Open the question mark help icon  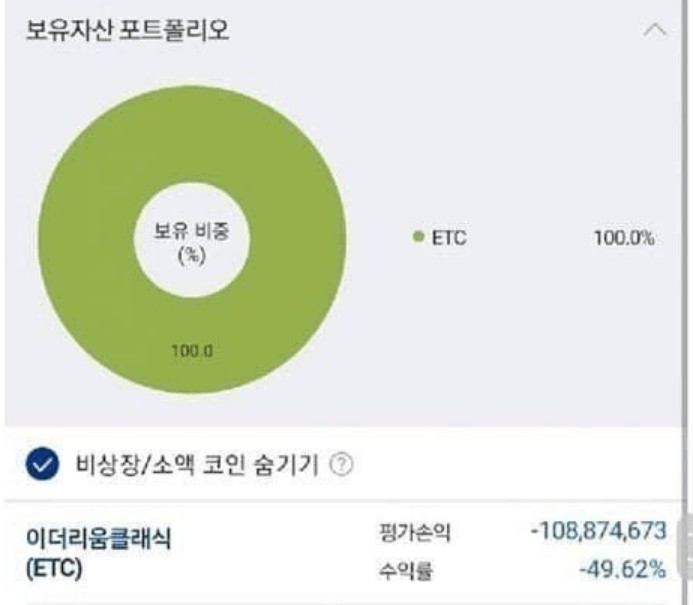(342, 464)
